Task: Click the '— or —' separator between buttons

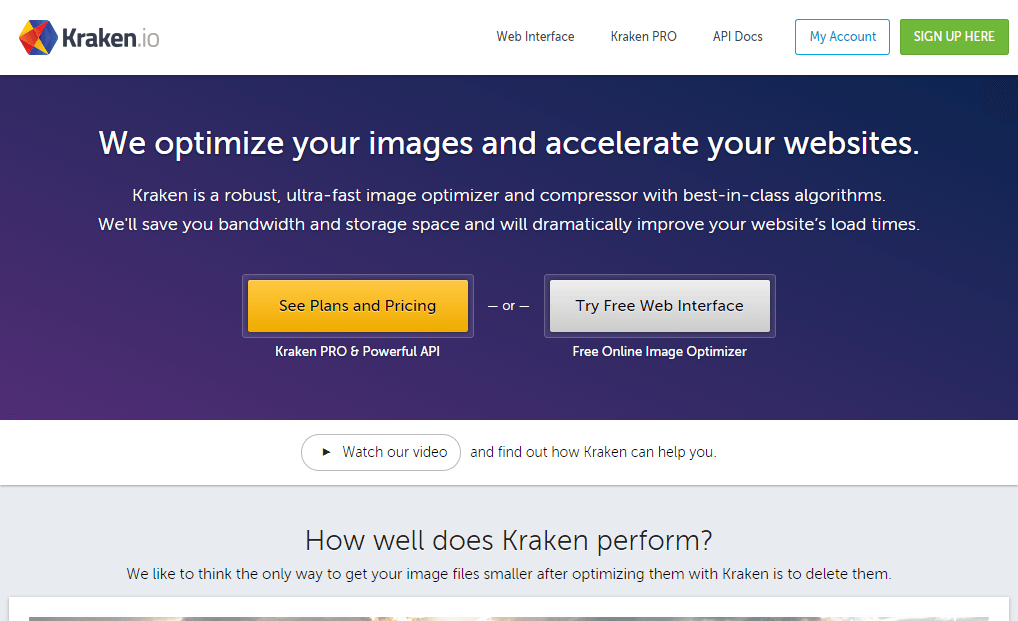Action: pos(508,306)
